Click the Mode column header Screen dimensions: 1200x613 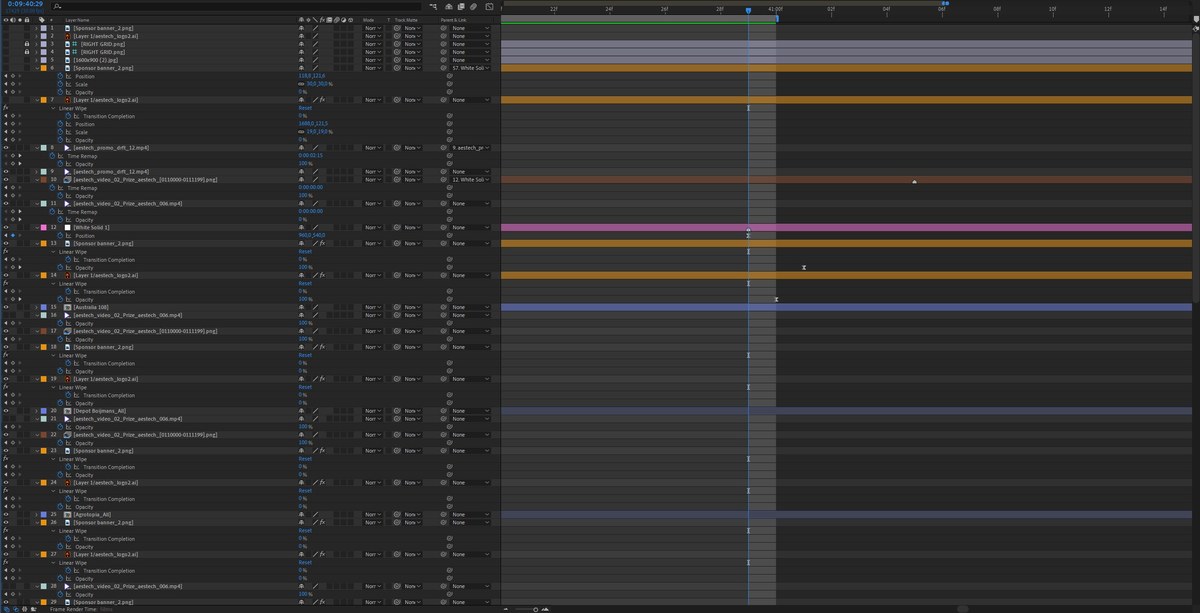[x=369, y=20]
